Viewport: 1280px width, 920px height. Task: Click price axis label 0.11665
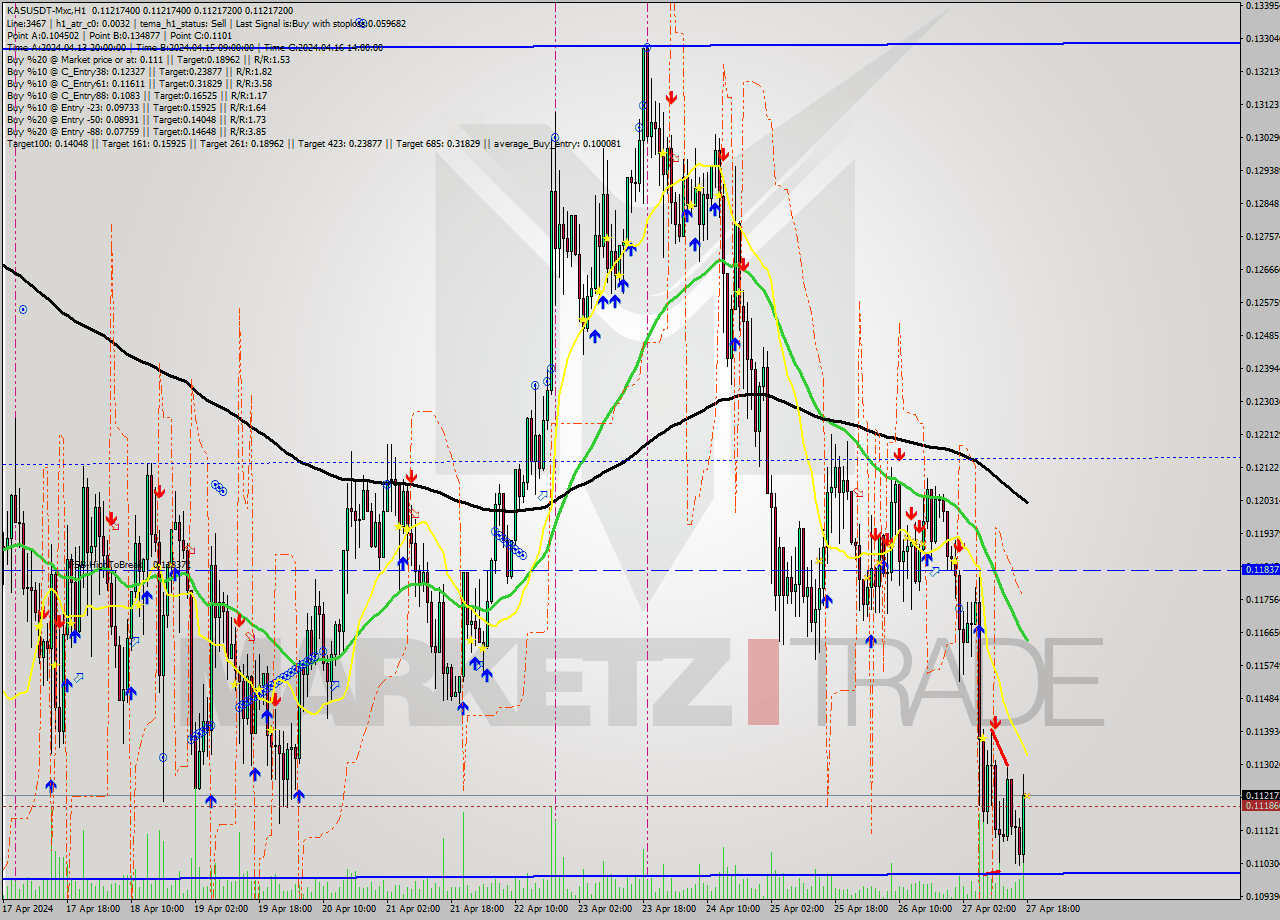1262,632
